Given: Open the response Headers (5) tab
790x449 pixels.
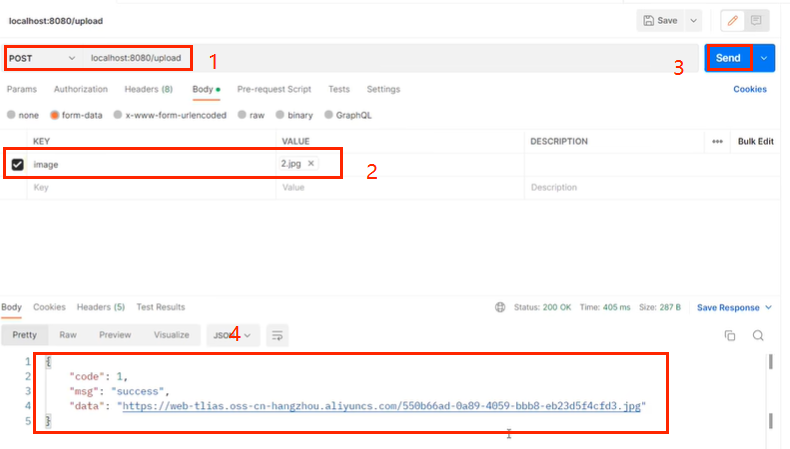Looking at the screenshot, I should tap(101, 307).
